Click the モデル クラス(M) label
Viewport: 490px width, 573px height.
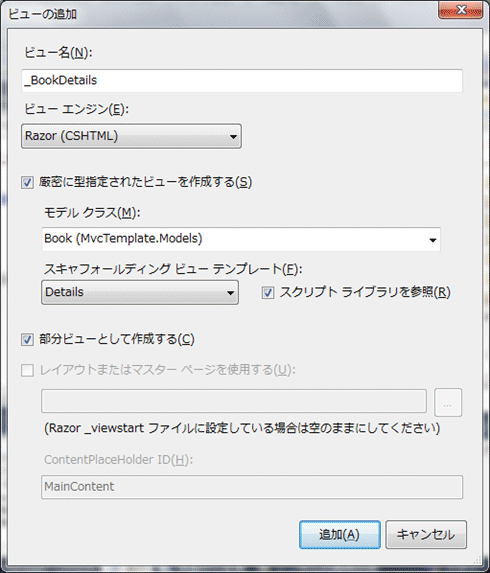[92, 212]
